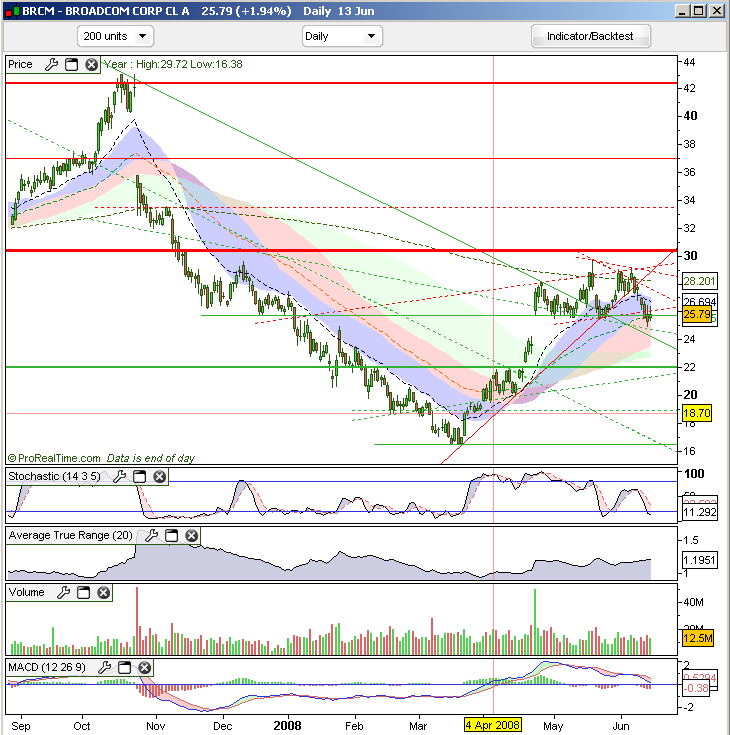Minimize the BRCM chart window

pyautogui.click(x=682, y=11)
